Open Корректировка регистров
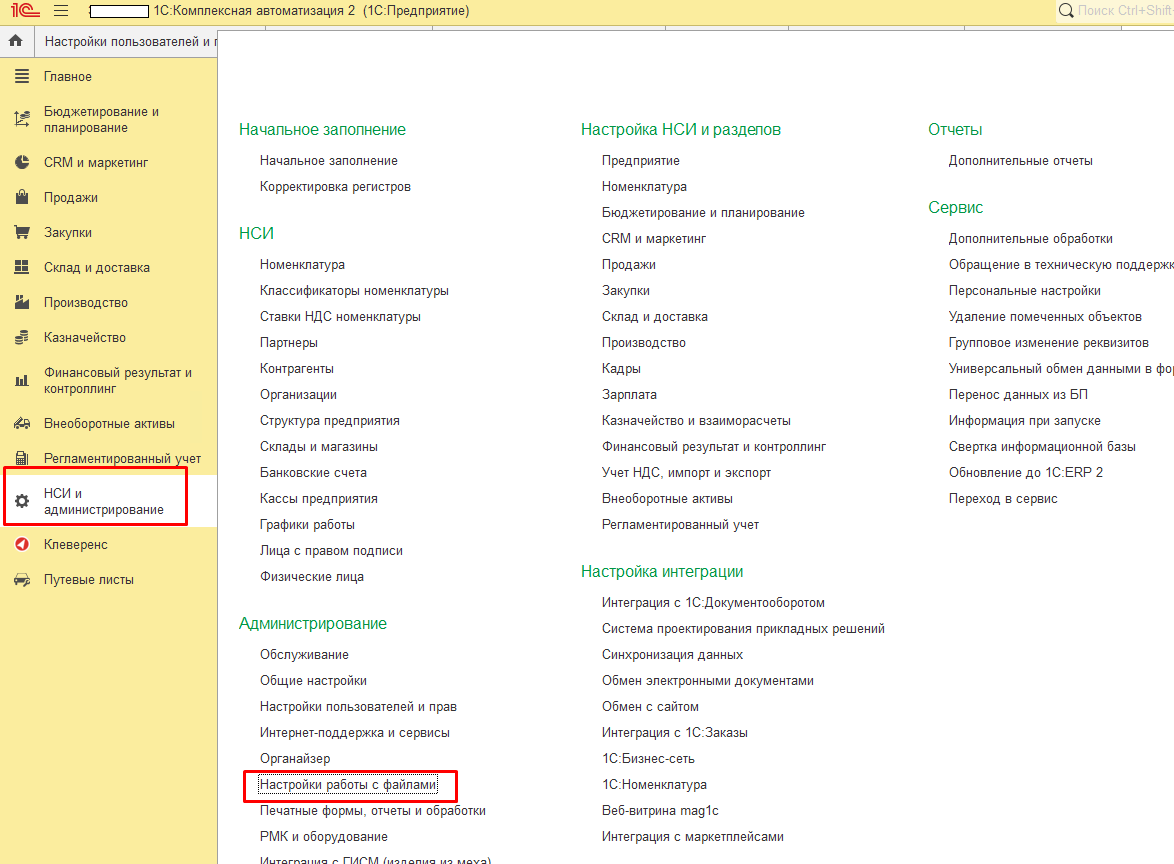 coord(335,186)
